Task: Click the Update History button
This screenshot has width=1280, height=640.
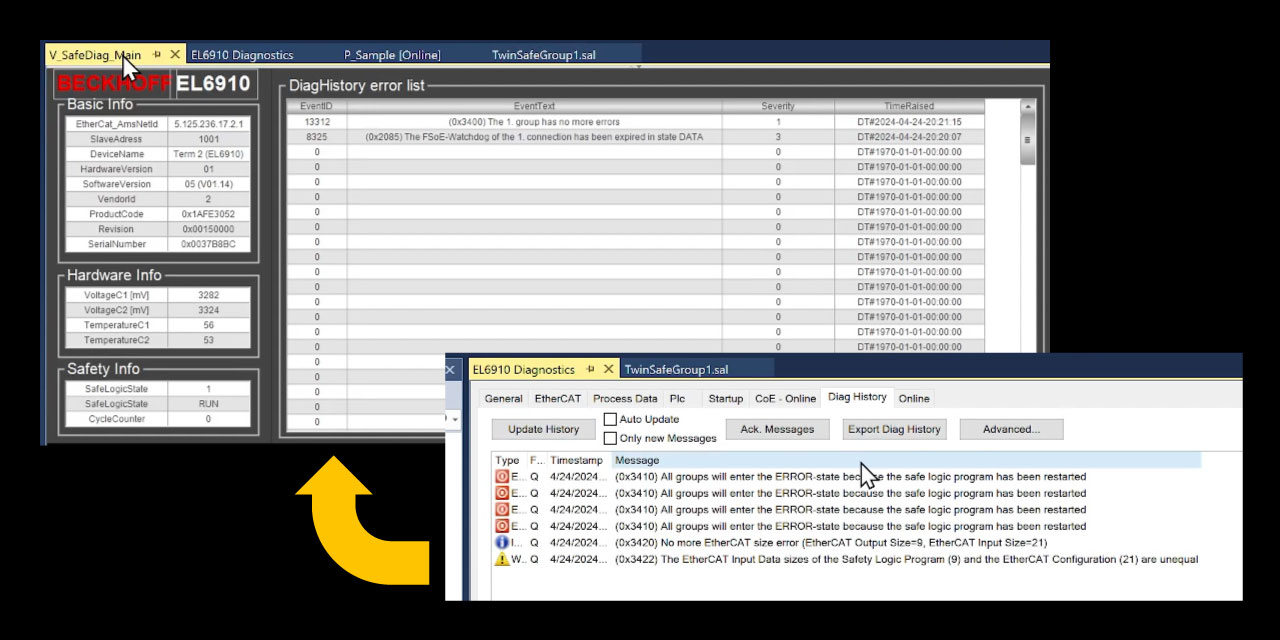Action: click(x=542, y=429)
